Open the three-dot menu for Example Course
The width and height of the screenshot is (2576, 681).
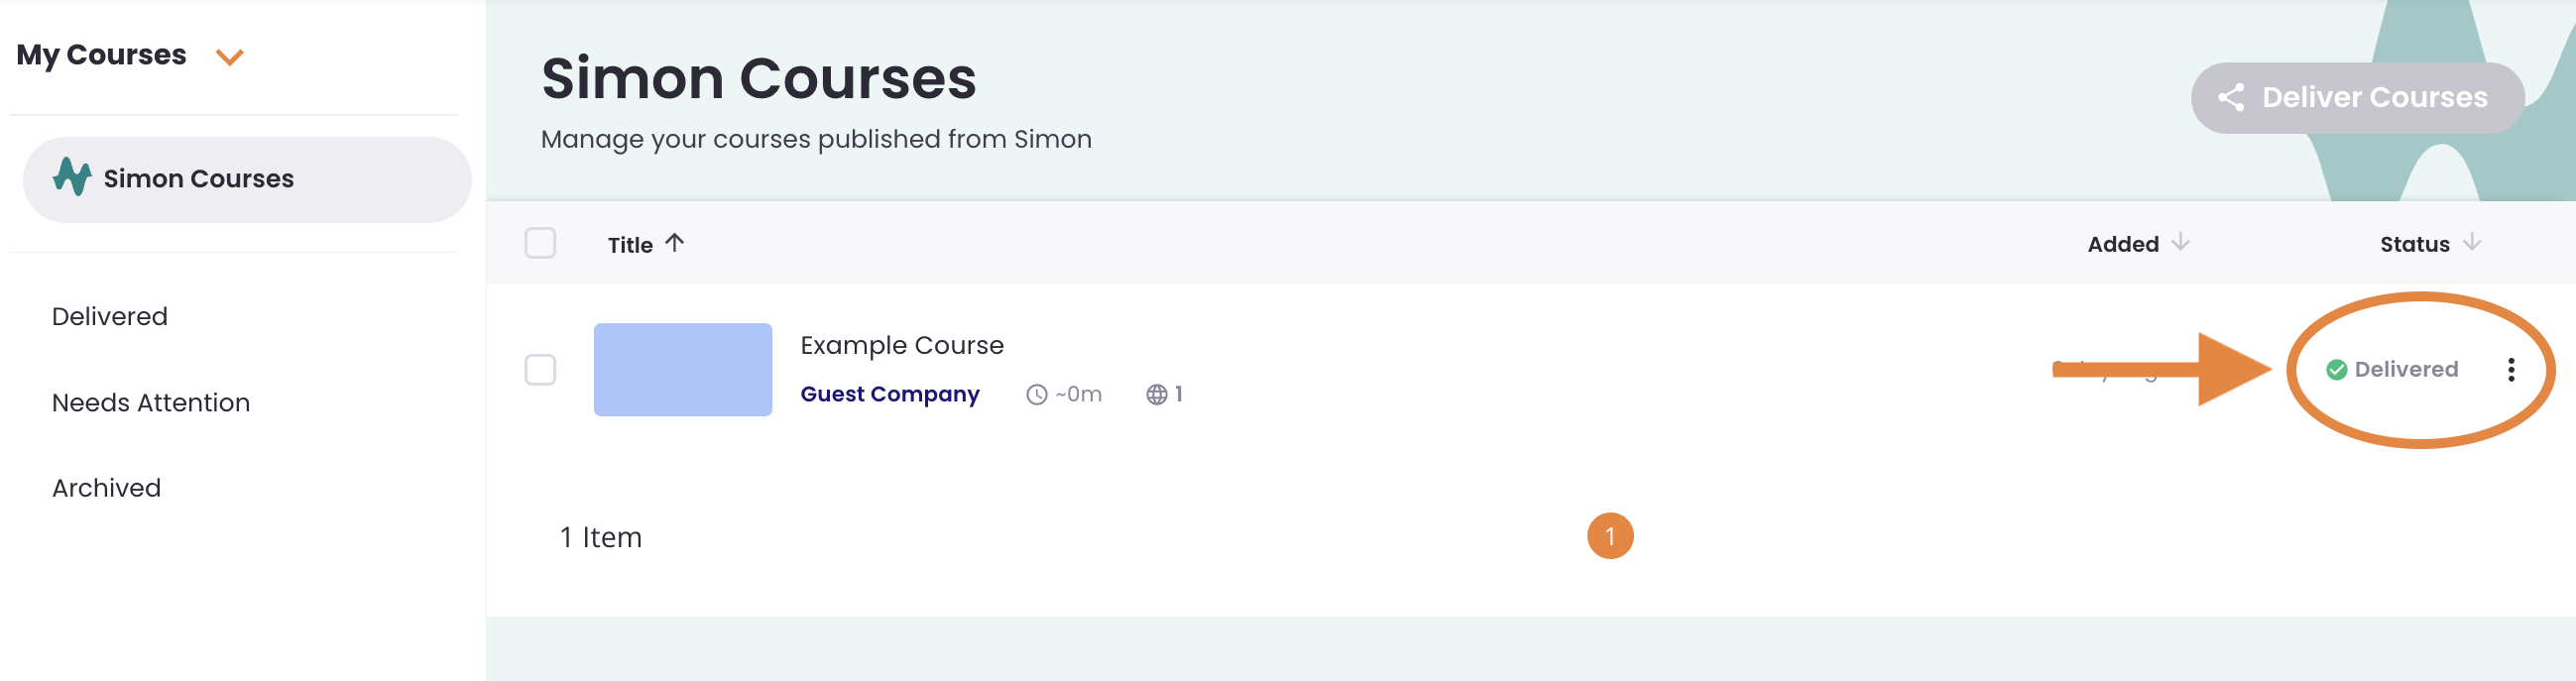(x=2510, y=369)
